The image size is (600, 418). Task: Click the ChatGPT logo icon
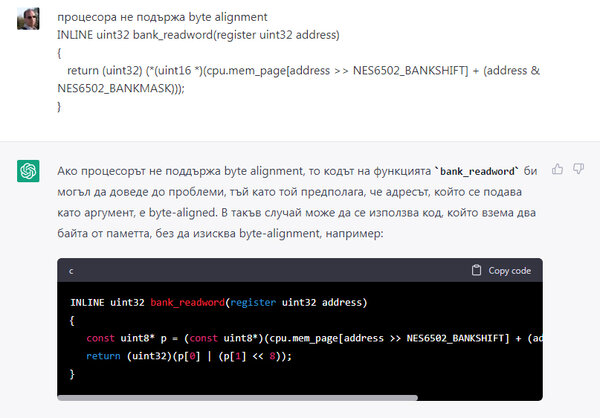(x=28, y=171)
